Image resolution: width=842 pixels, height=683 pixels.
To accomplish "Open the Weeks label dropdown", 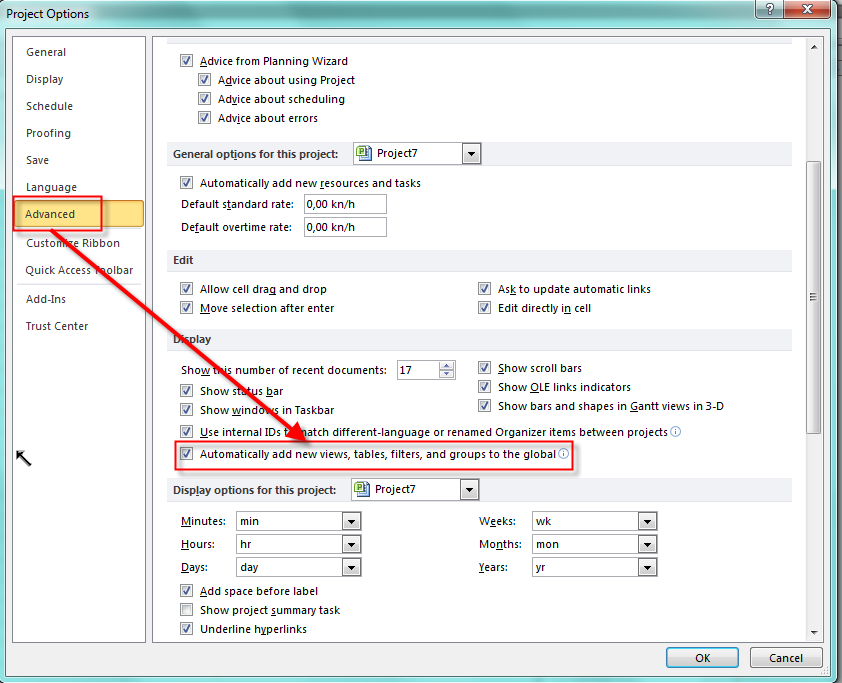I will [647, 522].
